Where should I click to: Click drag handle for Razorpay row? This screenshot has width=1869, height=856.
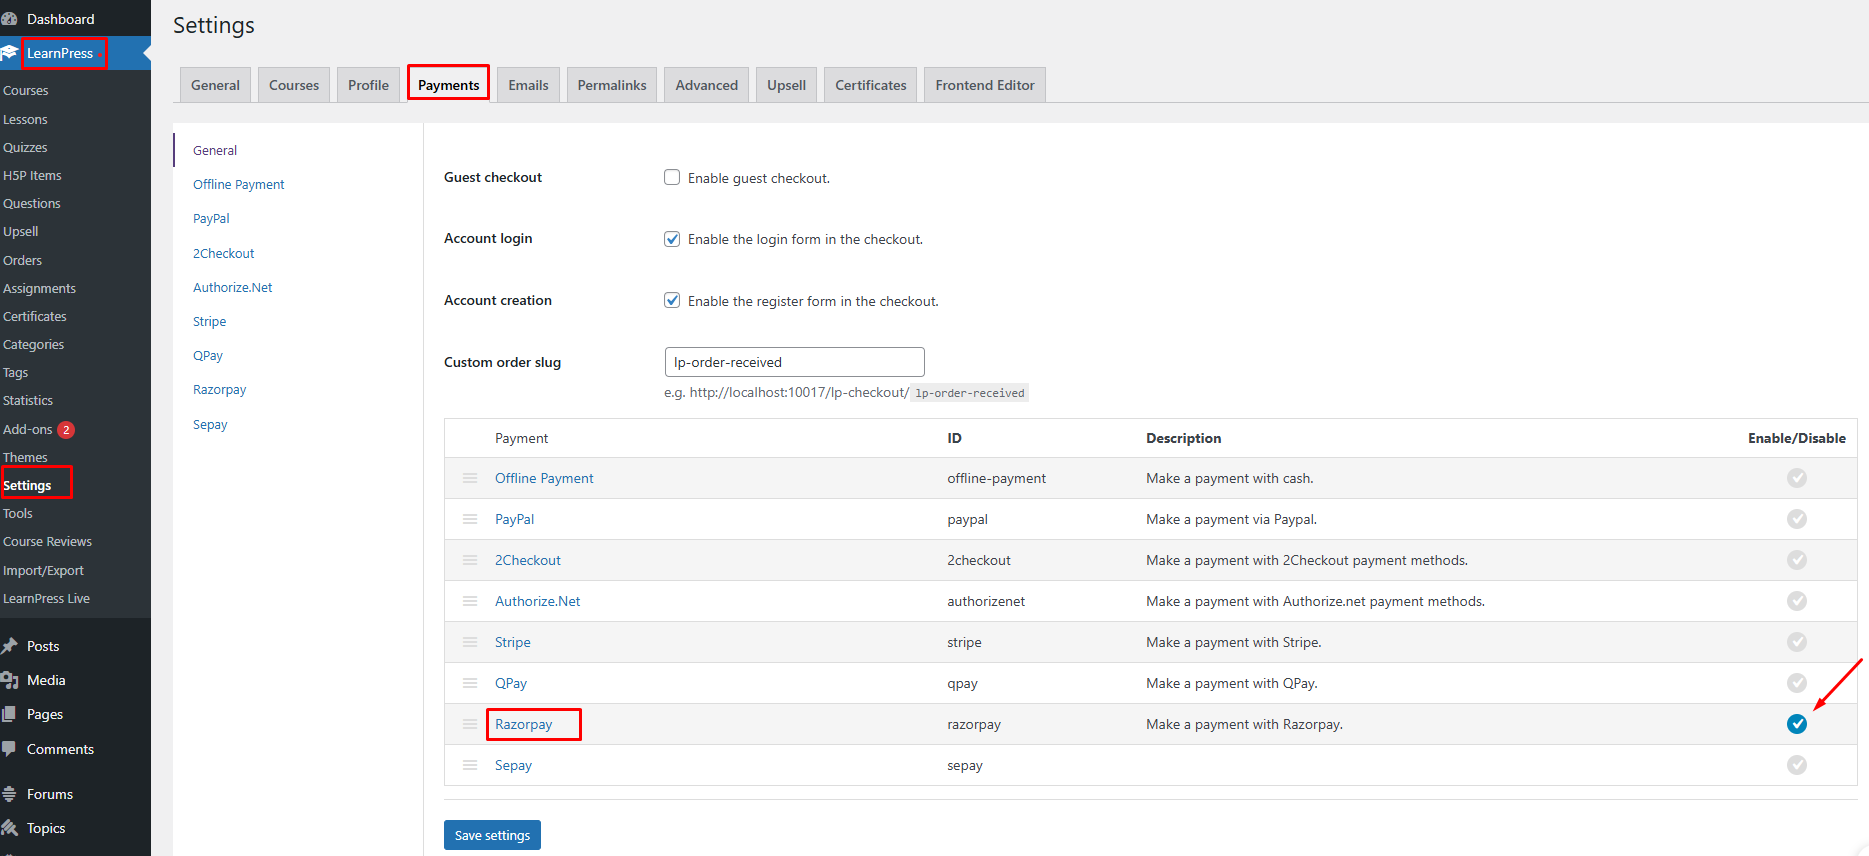click(x=470, y=724)
